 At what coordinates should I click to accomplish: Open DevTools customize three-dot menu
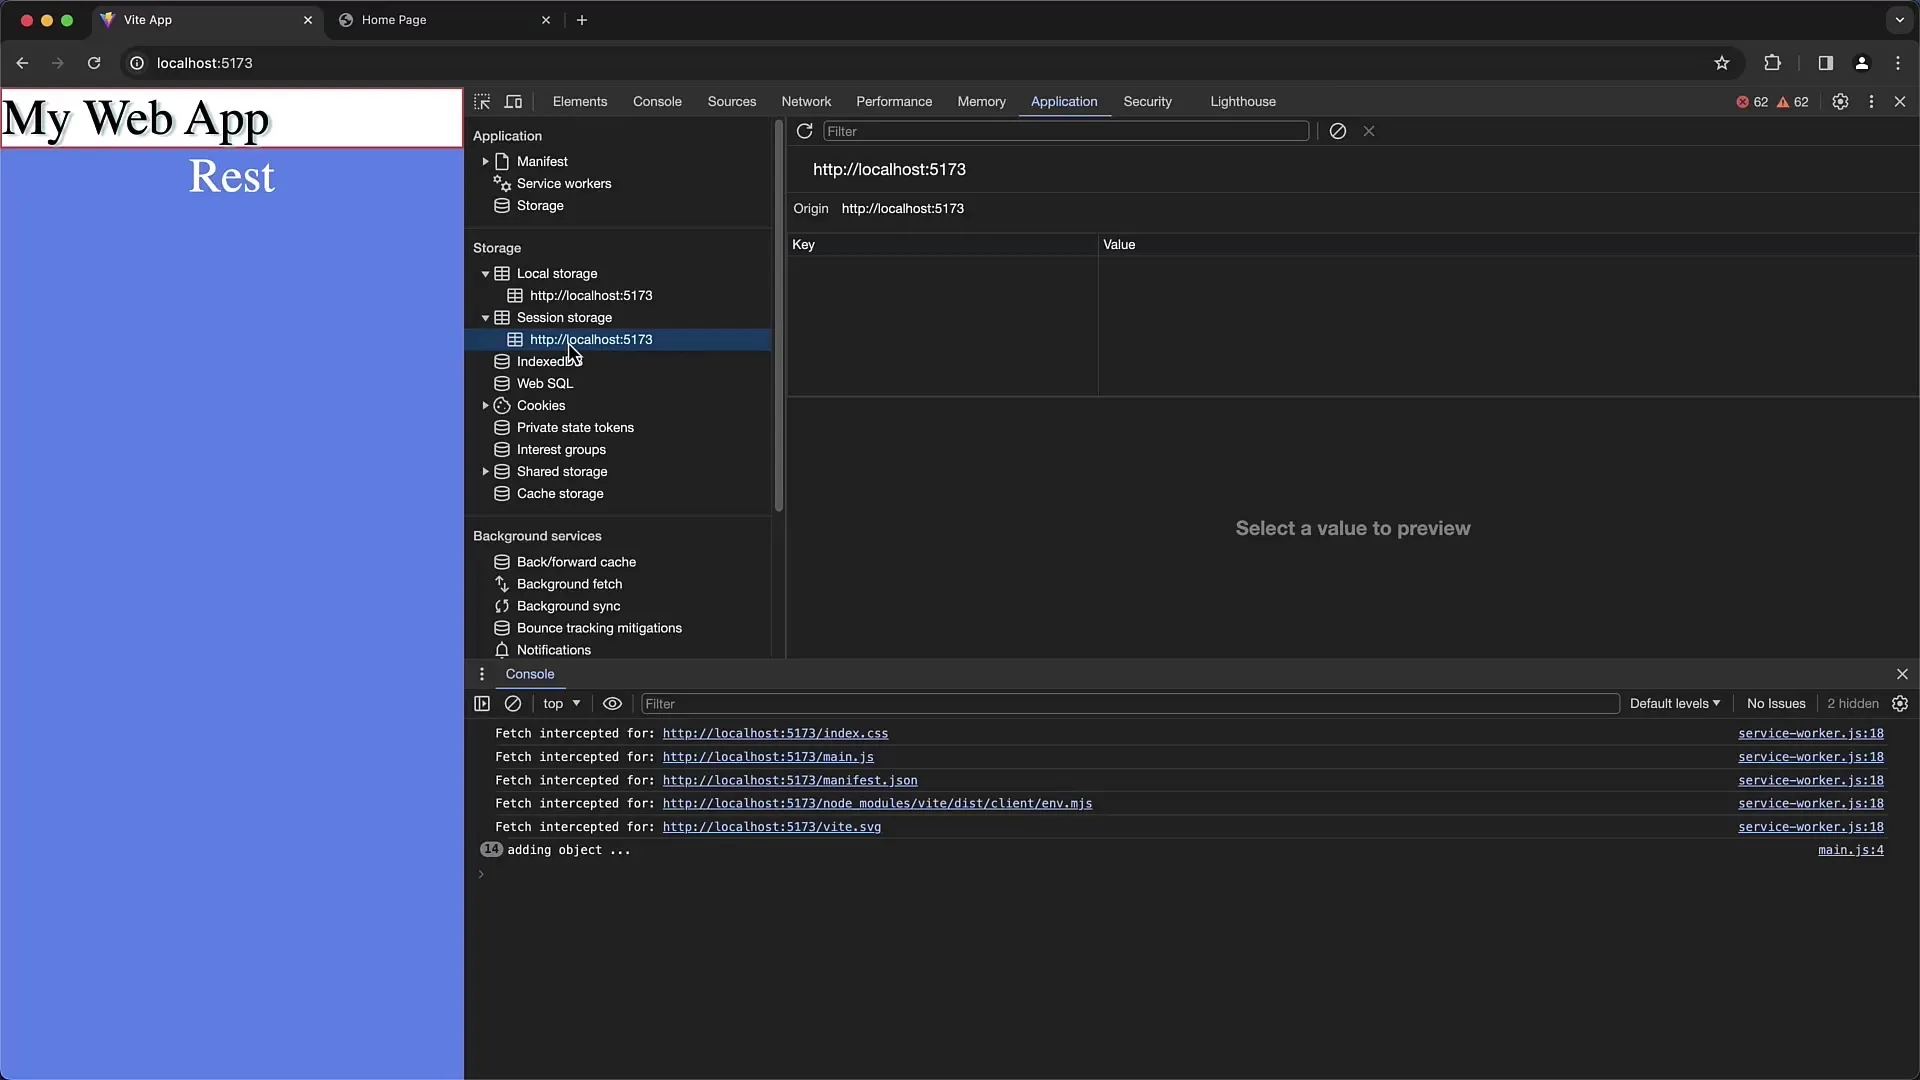pos(1871,102)
